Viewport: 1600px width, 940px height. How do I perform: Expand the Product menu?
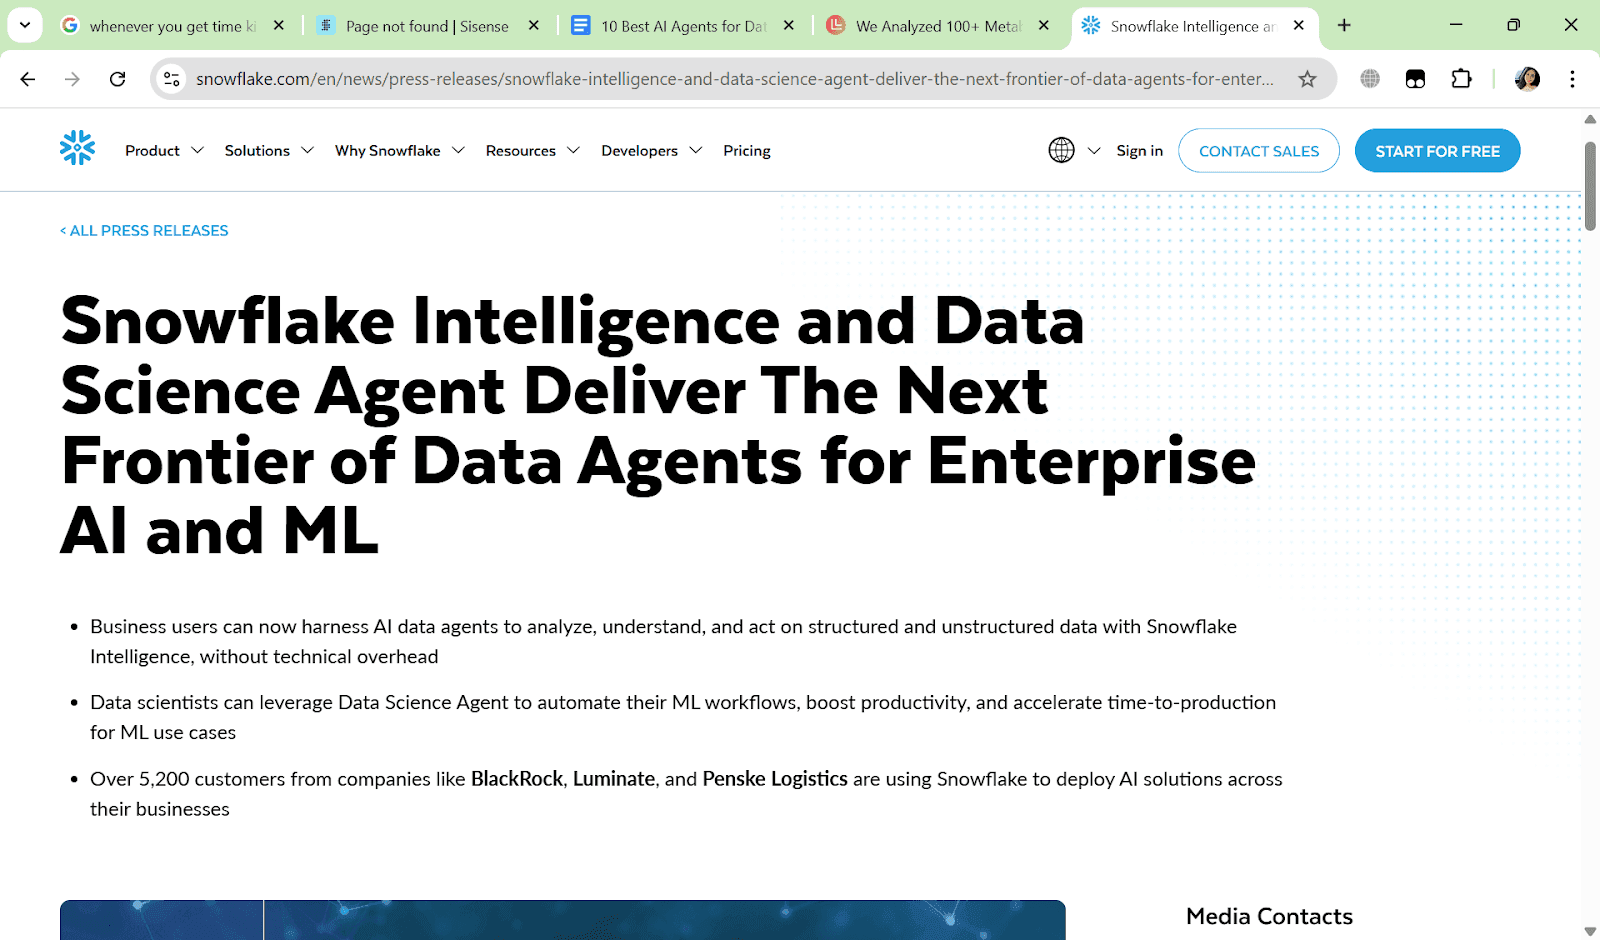(164, 150)
